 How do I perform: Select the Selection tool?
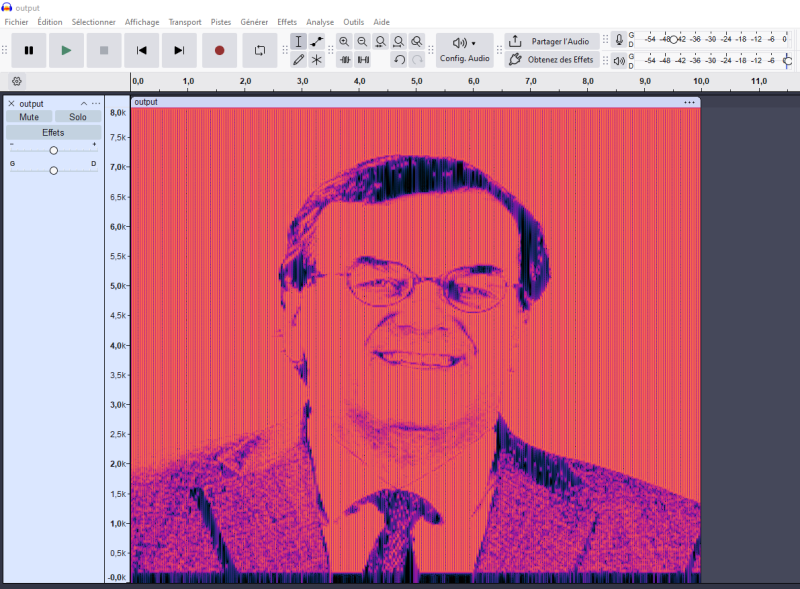pyautogui.click(x=298, y=41)
